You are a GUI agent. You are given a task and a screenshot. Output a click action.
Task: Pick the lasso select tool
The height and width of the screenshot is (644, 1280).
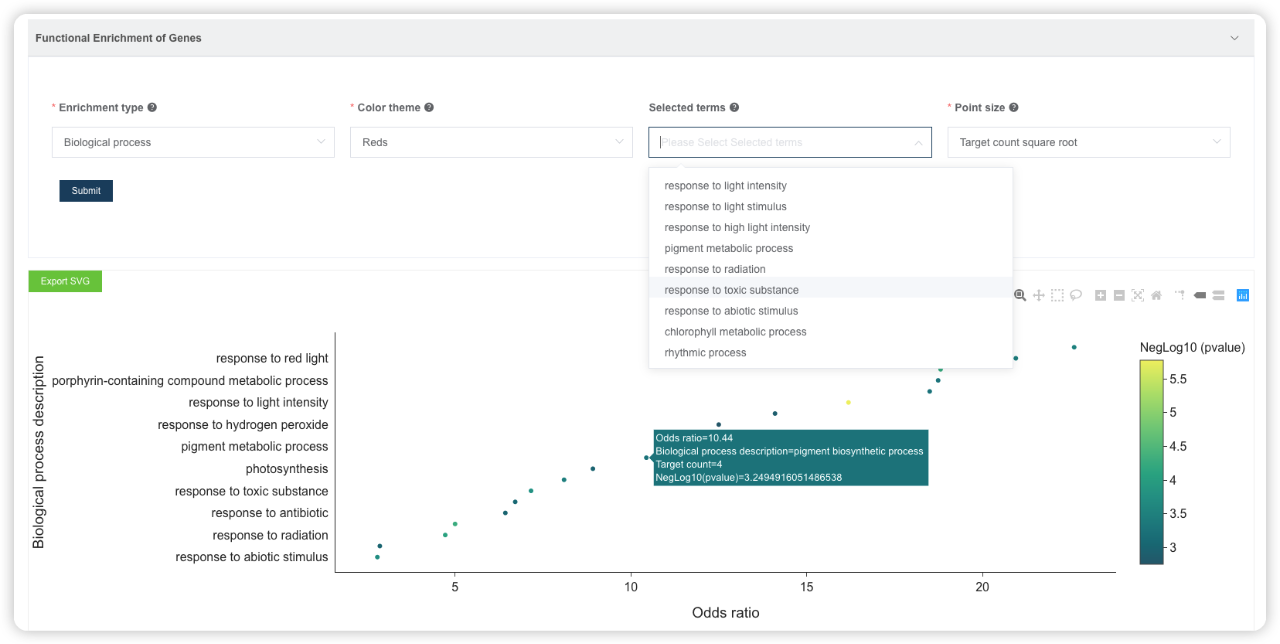tap(1076, 295)
